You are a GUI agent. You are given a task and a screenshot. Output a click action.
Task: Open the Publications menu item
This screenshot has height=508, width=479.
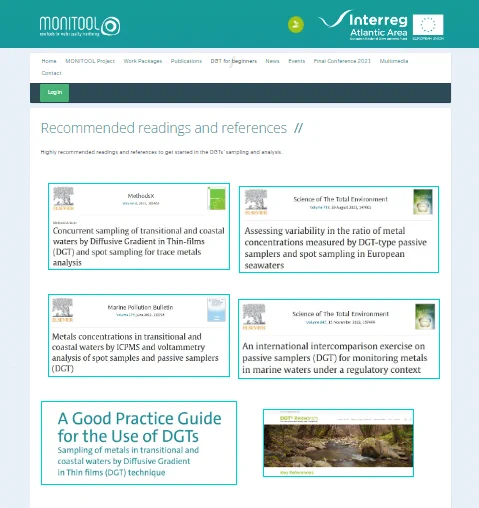point(186,61)
